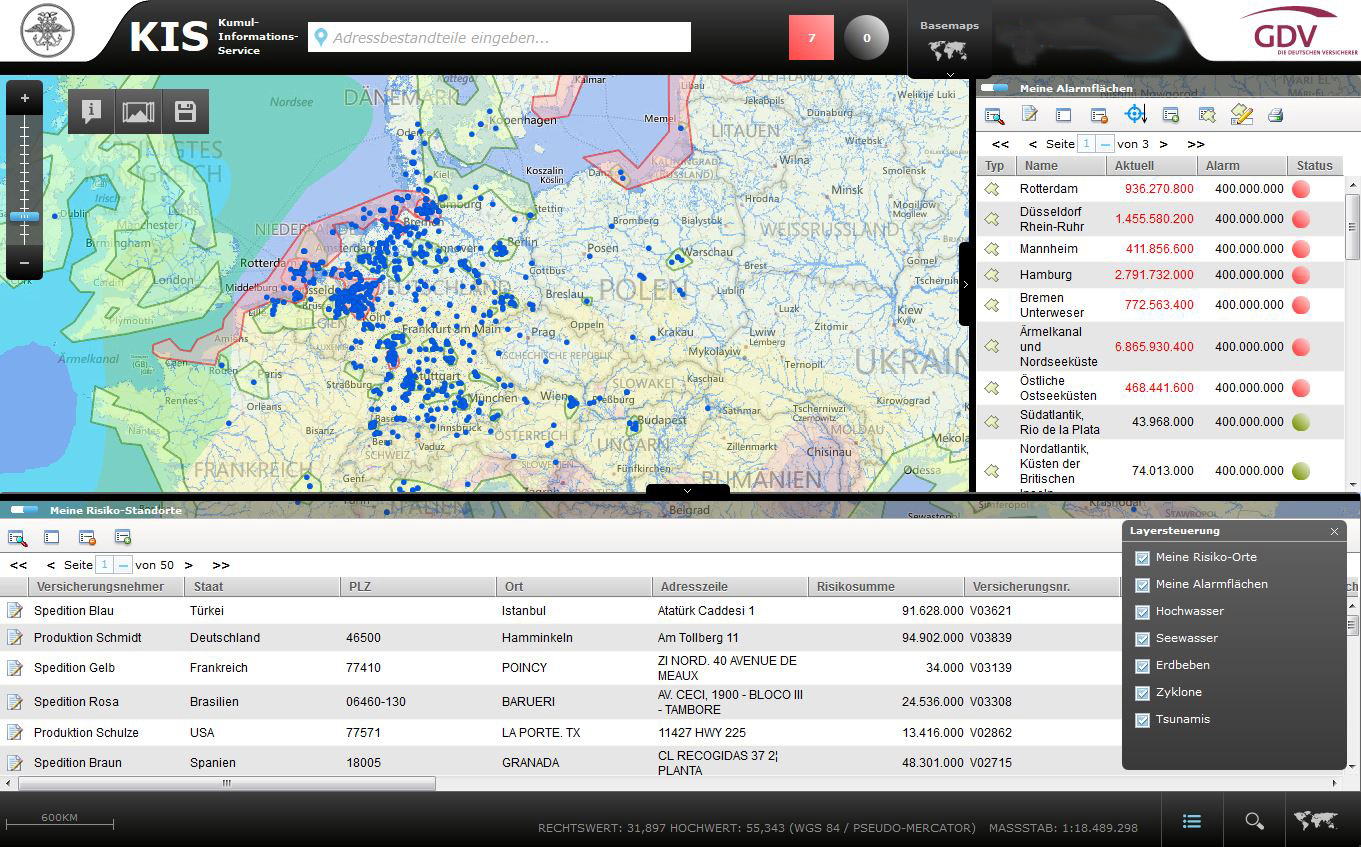
Task: Click the add-entry icon in Alarmflächen toolbar
Action: [x=1171, y=115]
